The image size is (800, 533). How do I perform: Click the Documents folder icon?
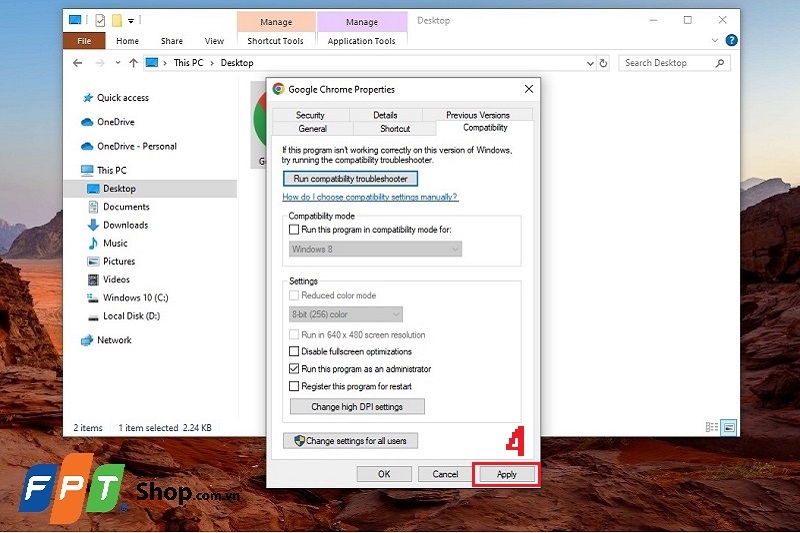click(x=93, y=207)
